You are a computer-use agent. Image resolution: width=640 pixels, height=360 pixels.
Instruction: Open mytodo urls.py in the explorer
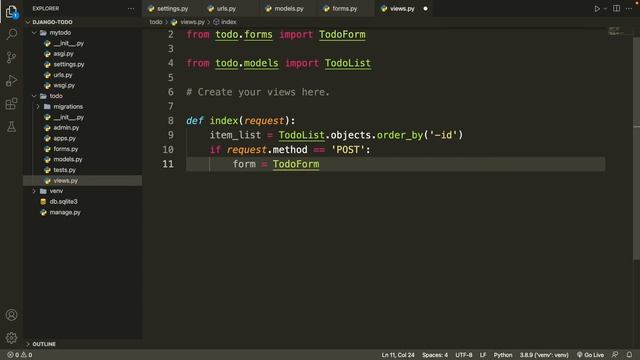coord(62,75)
